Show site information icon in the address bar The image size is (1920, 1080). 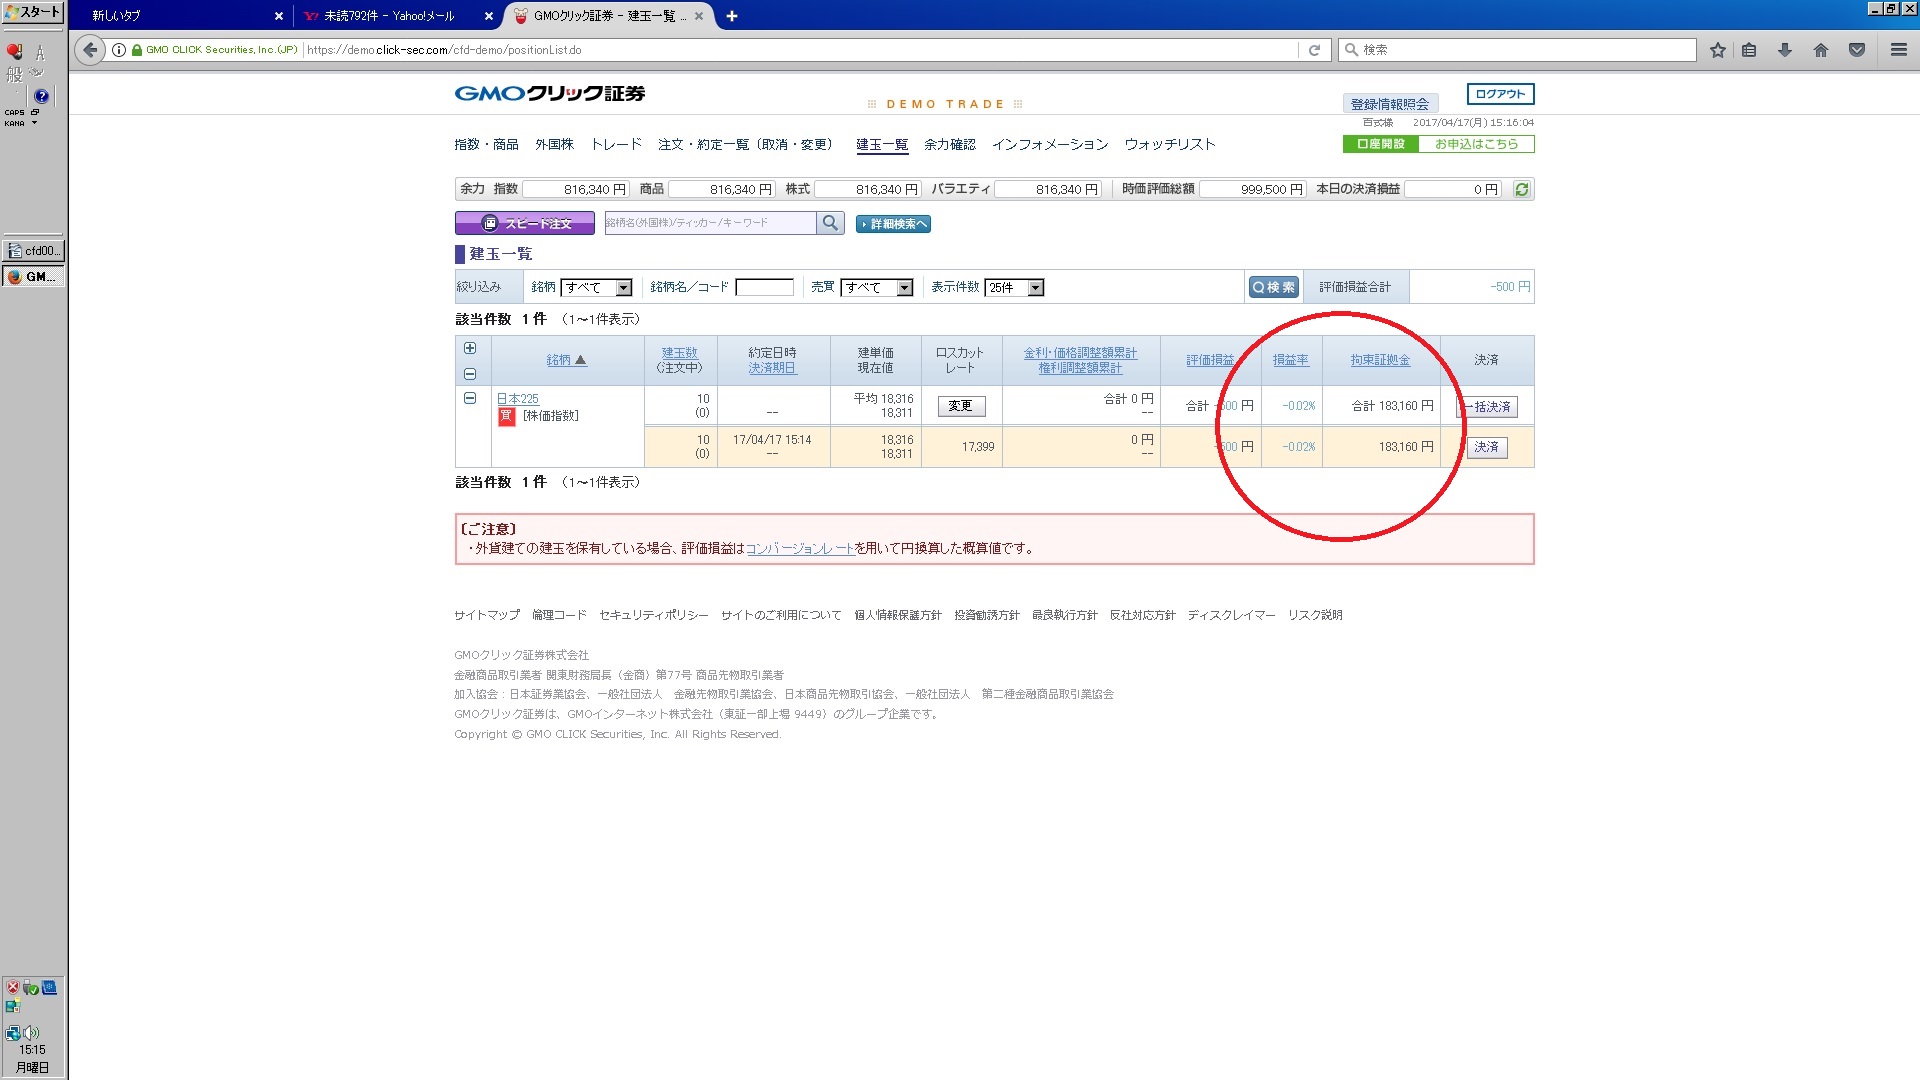coord(119,50)
